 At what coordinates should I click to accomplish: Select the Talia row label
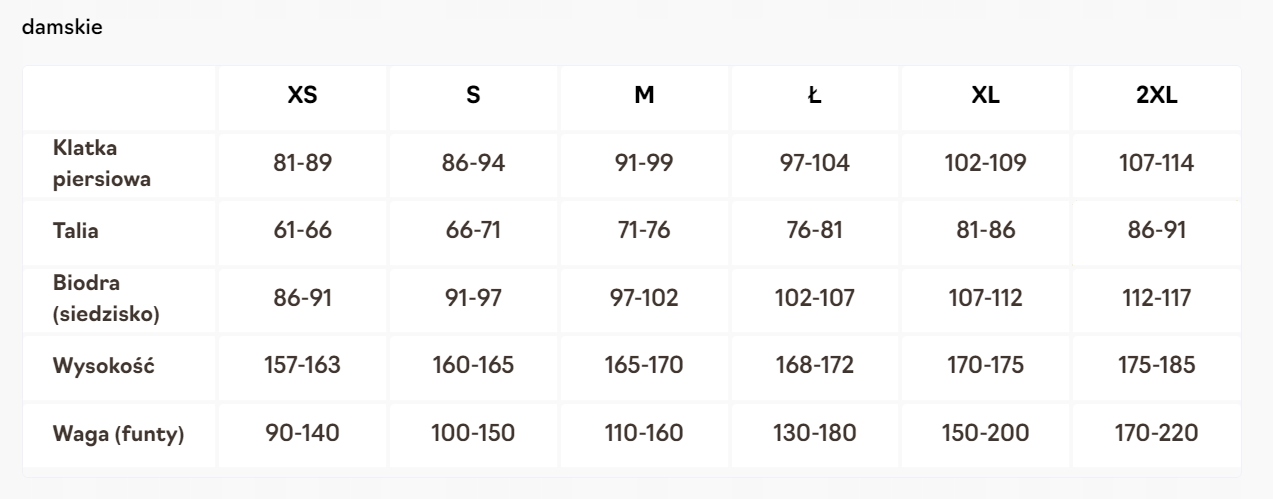pos(75,231)
